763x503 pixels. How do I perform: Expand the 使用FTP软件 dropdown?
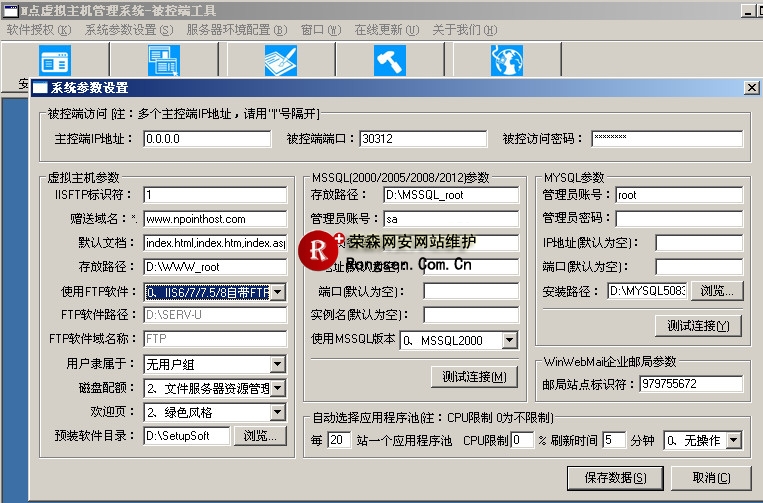[278, 292]
